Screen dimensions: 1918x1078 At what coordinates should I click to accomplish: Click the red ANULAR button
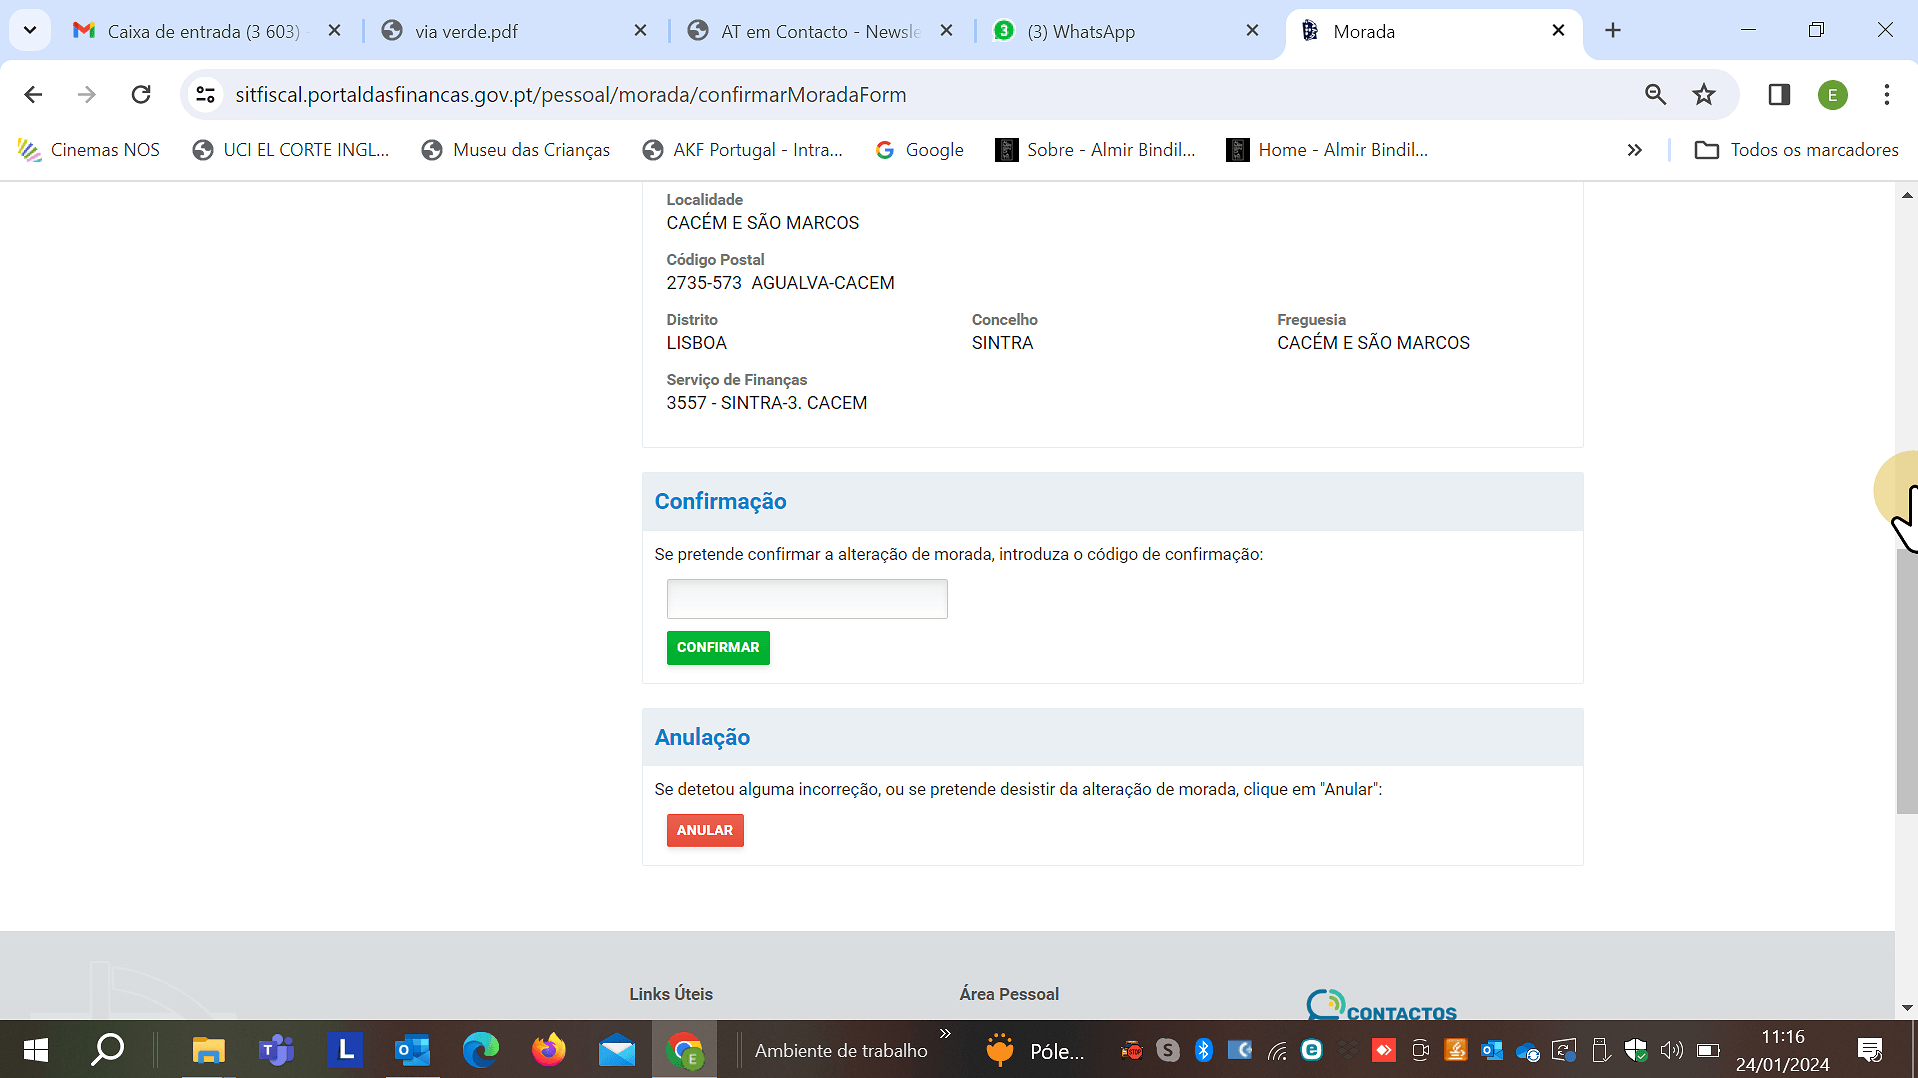tap(704, 830)
